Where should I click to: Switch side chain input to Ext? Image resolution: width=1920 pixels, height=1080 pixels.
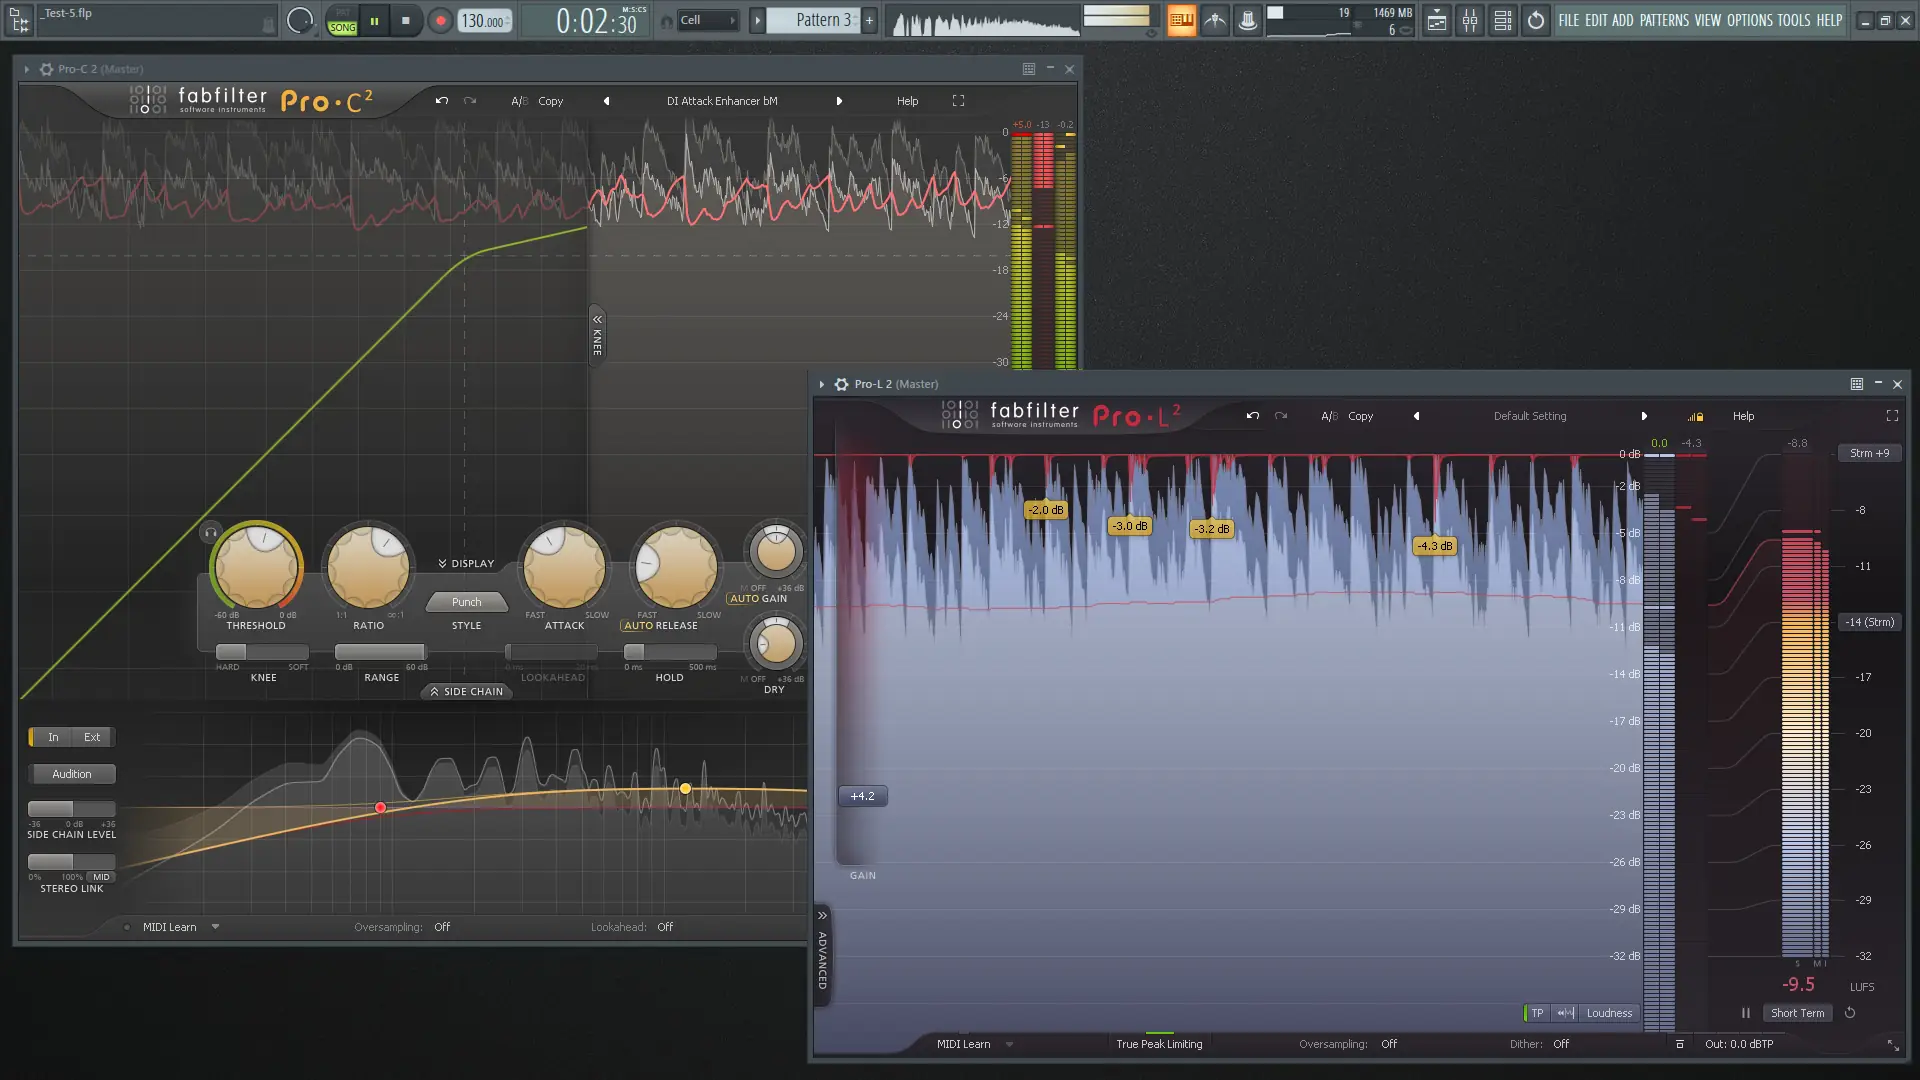[x=92, y=737]
